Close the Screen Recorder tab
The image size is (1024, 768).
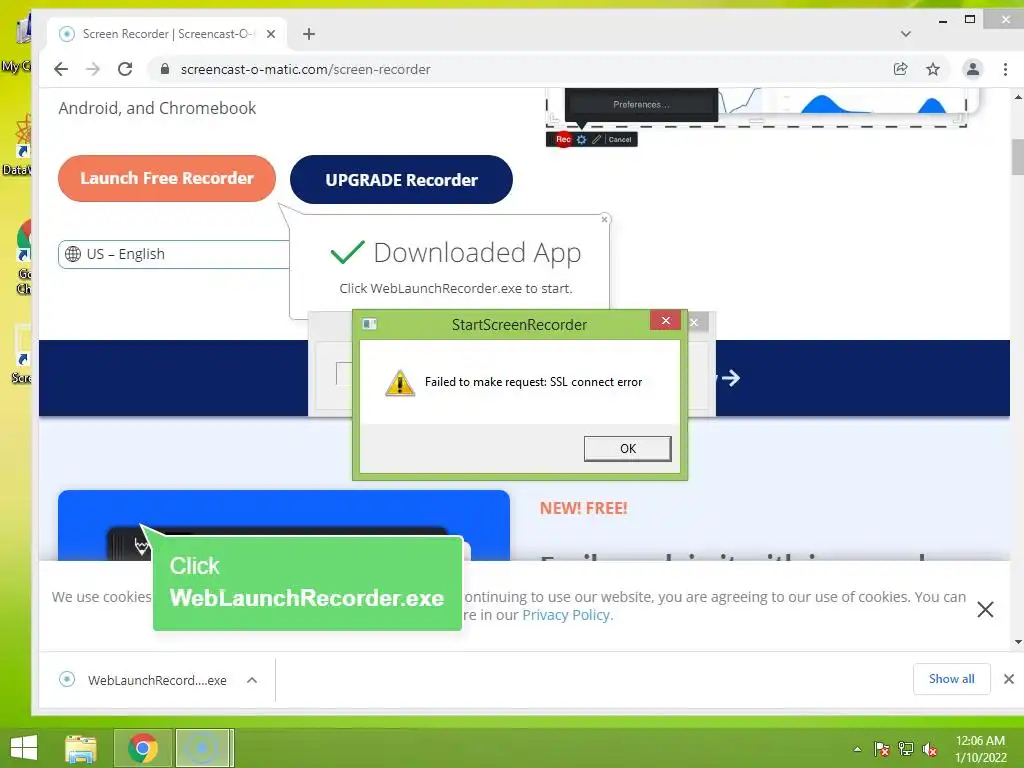click(x=271, y=34)
